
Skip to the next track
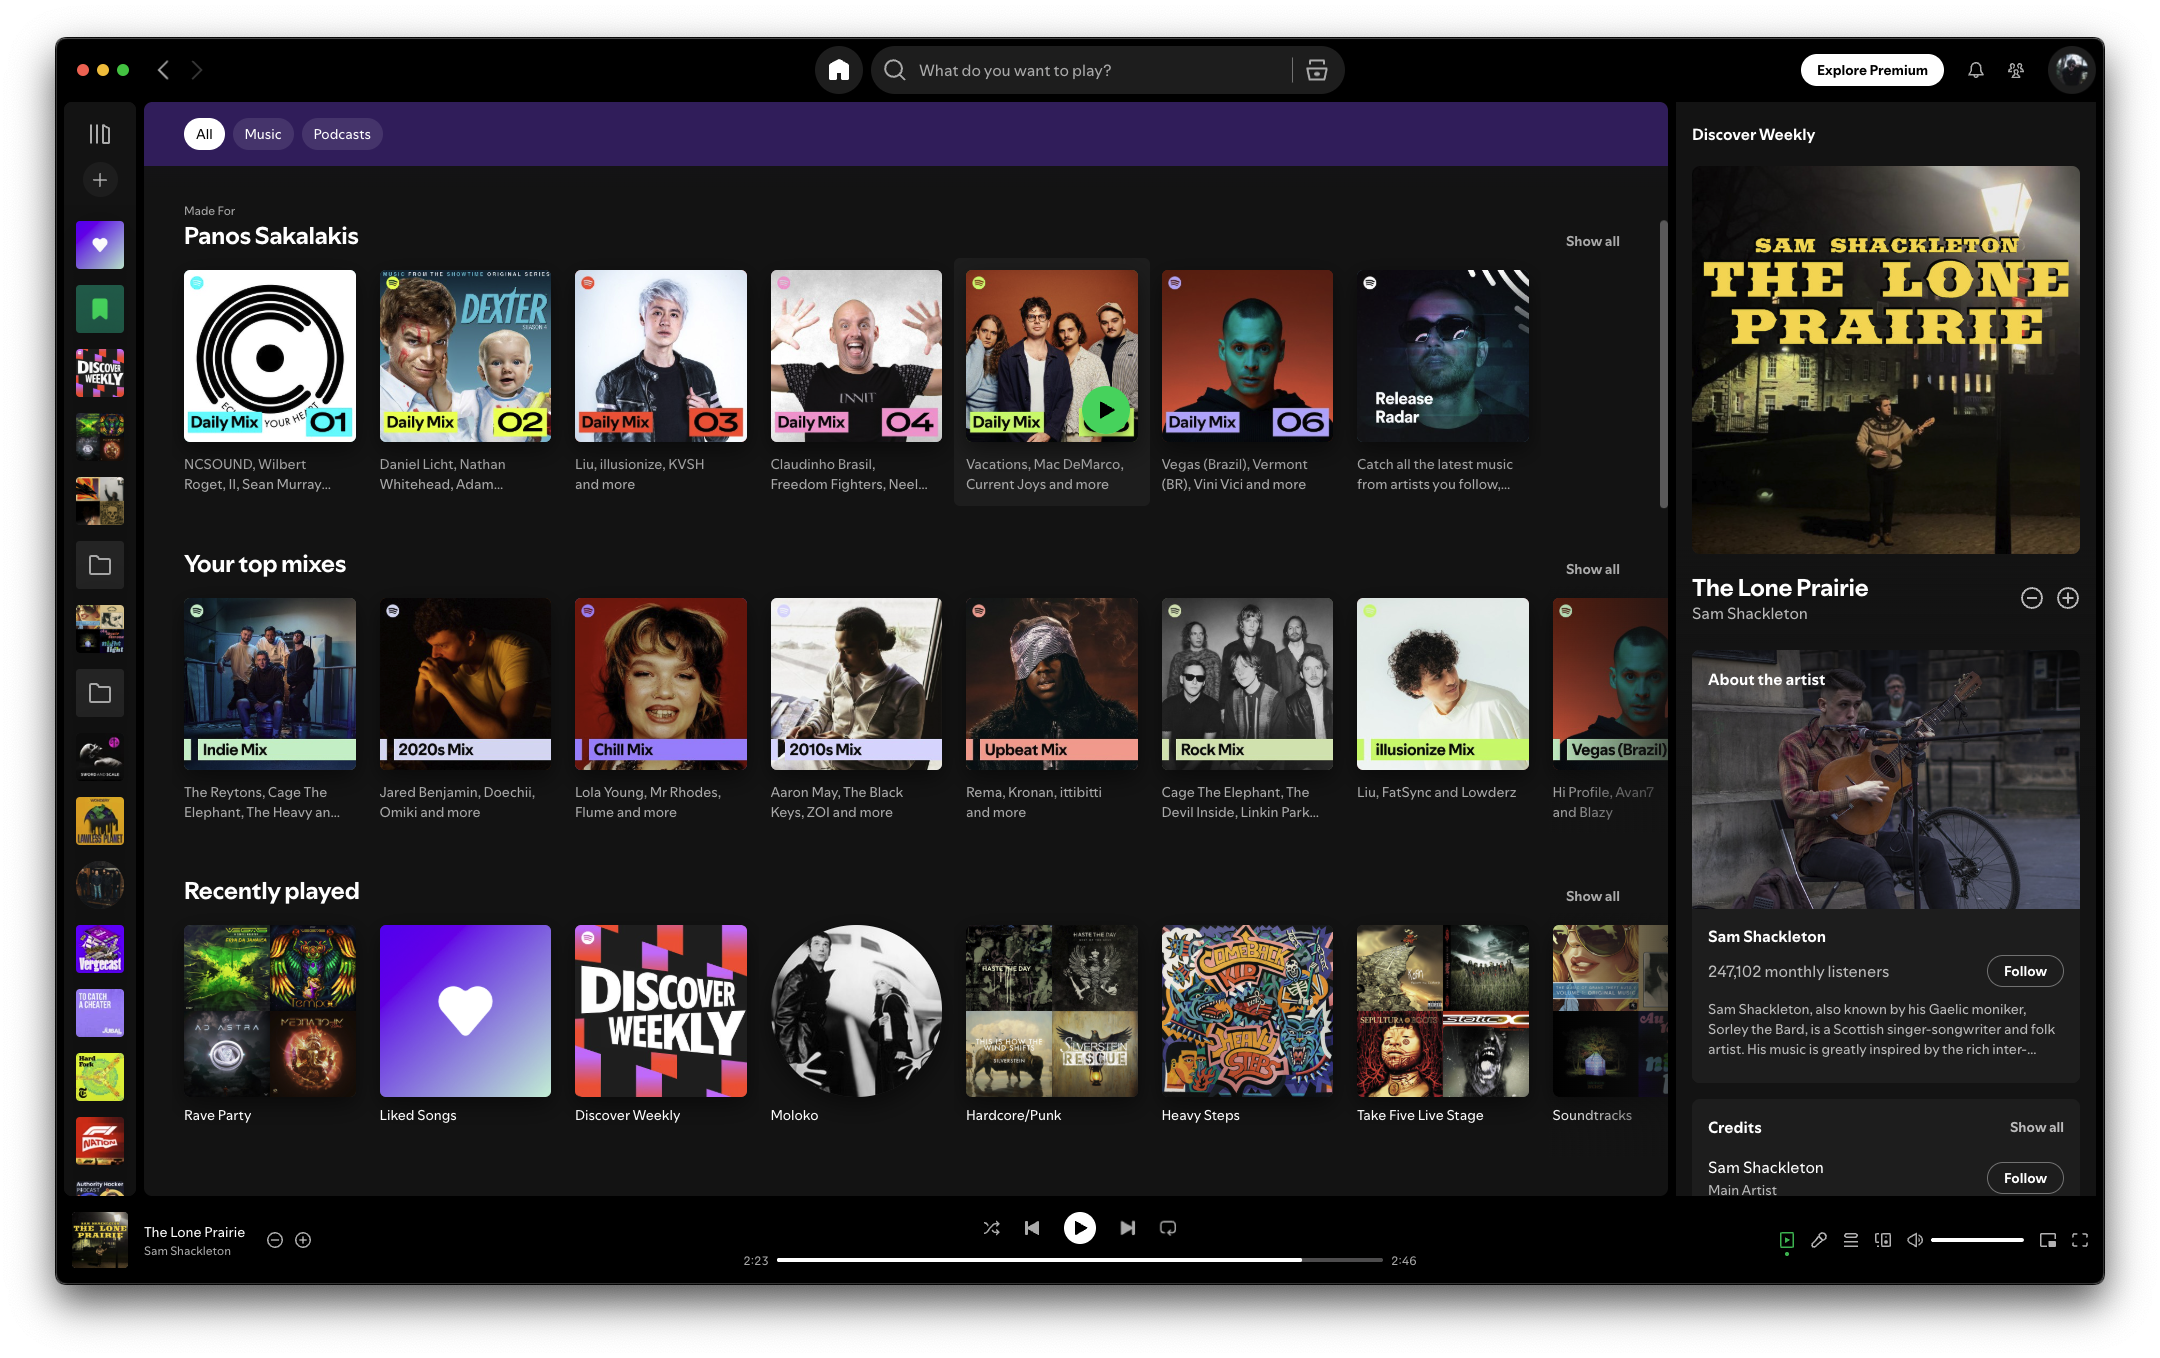(x=1127, y=1228)
